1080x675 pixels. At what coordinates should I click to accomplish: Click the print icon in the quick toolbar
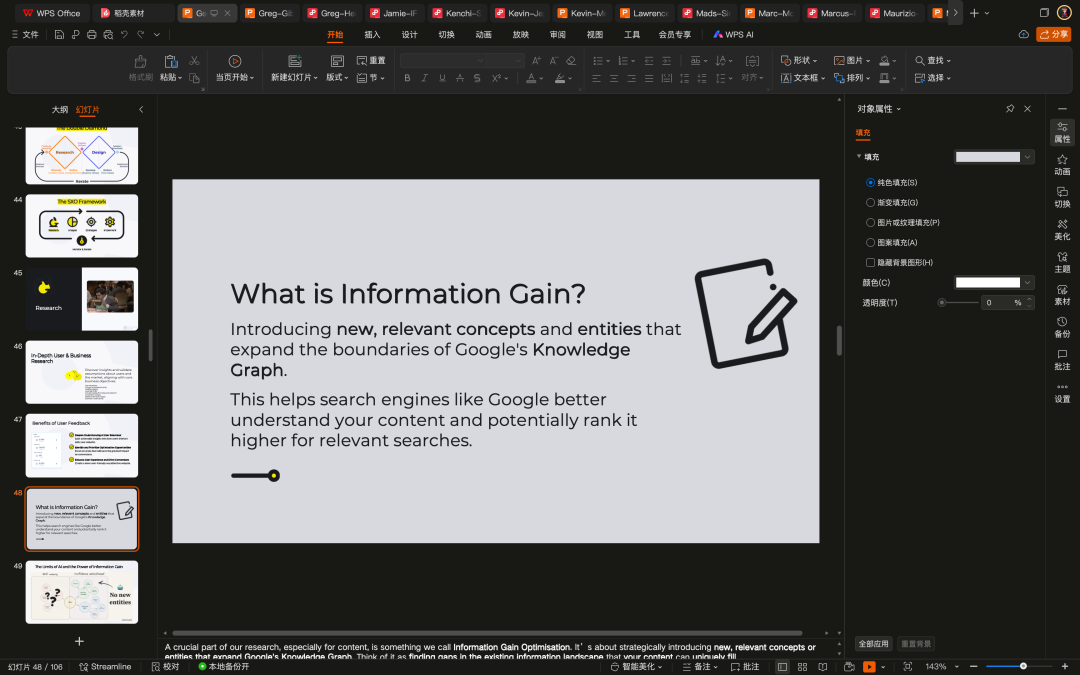click(92, 34)
